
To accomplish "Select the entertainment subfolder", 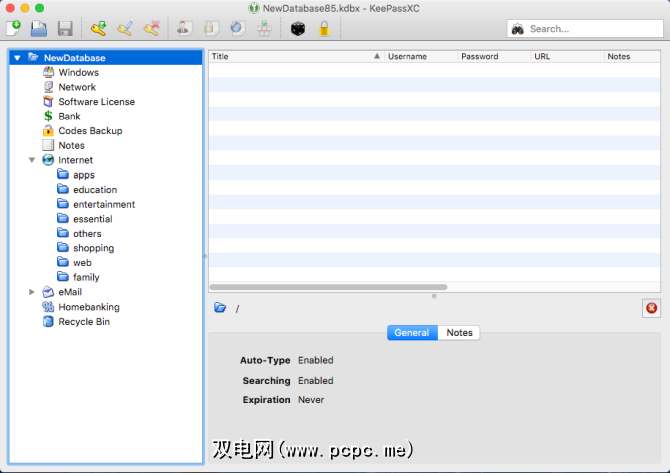I will (x=104, y=204).
